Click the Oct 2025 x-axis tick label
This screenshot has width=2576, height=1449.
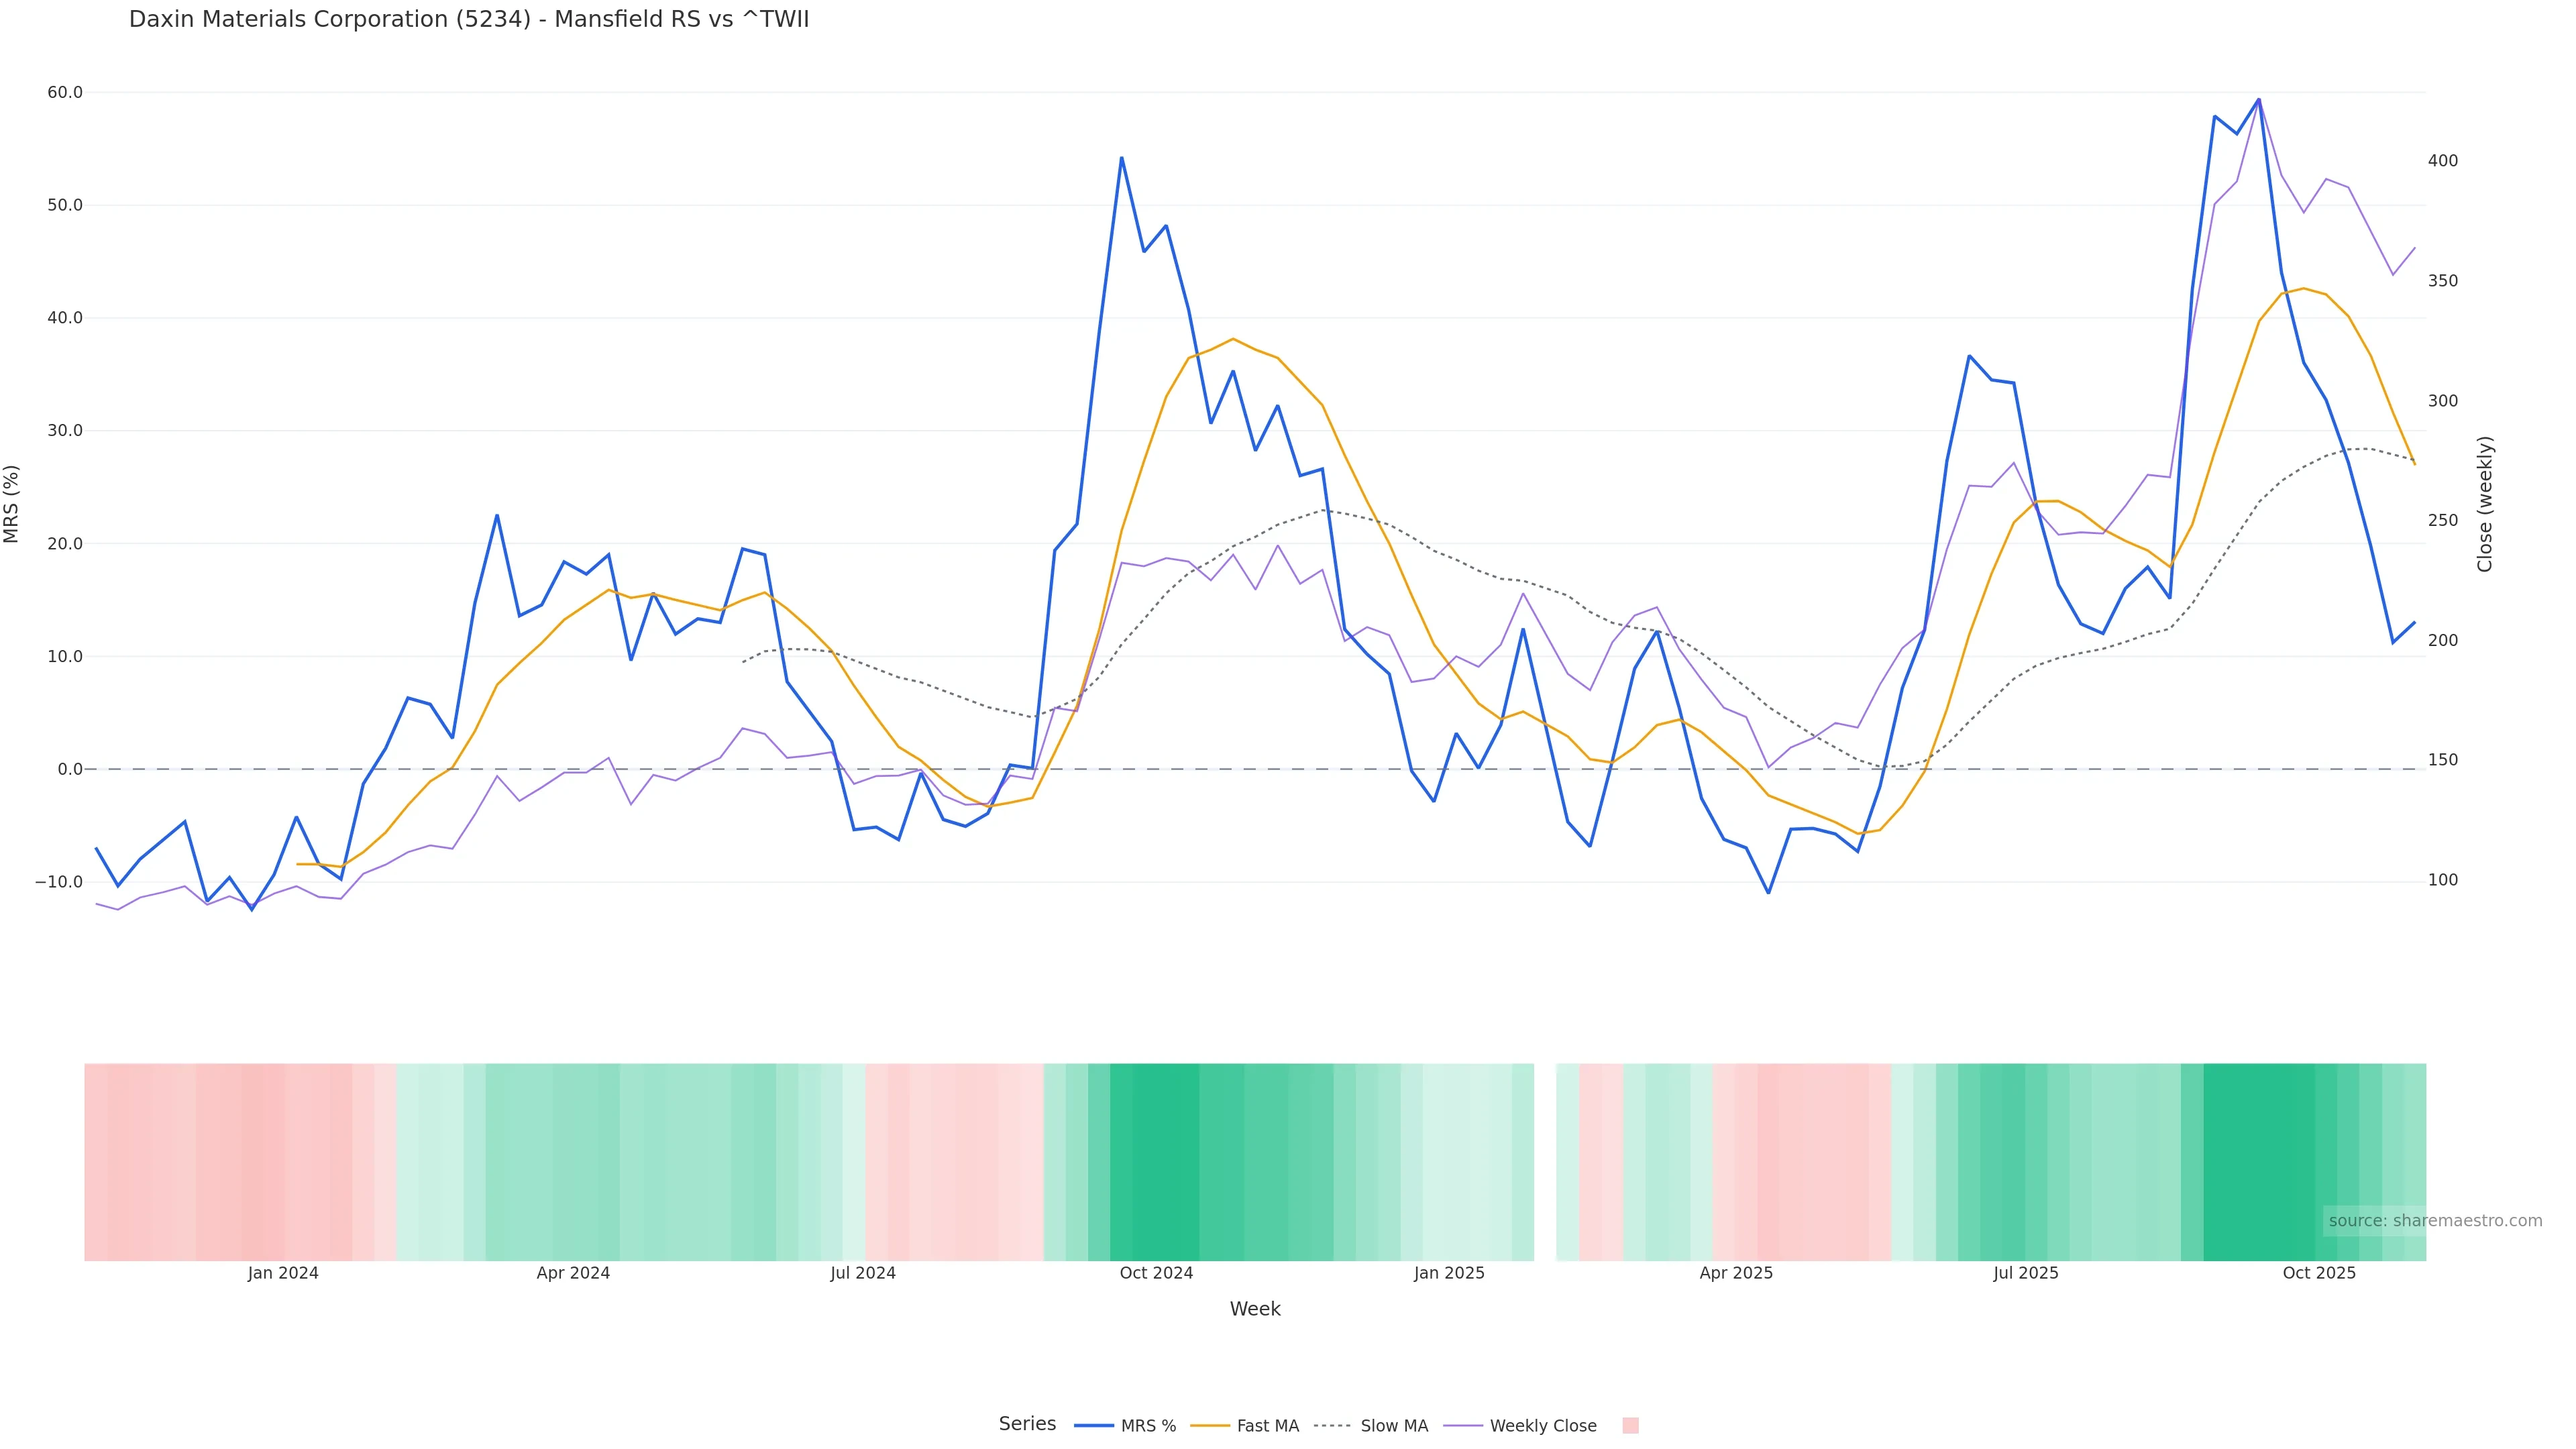click(x=2319, y=1273)
